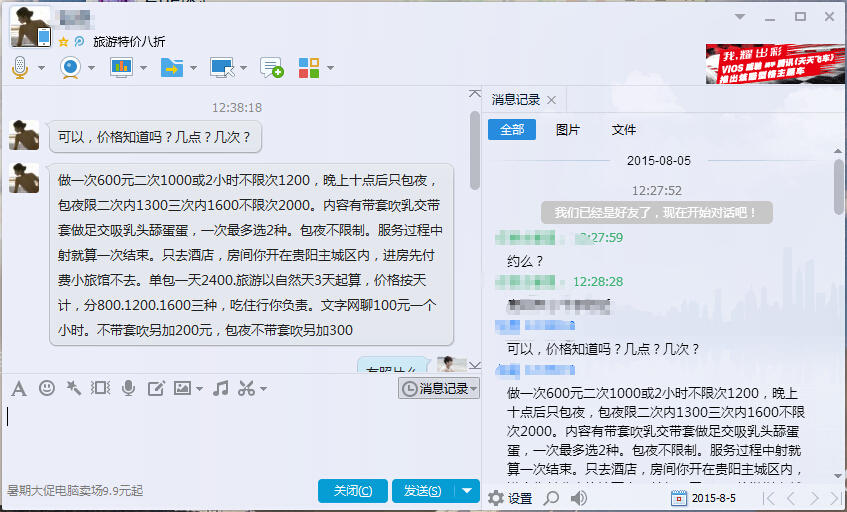Click the music note icon
The width and height of the screenshot is (847, 512).
point(221,388)
